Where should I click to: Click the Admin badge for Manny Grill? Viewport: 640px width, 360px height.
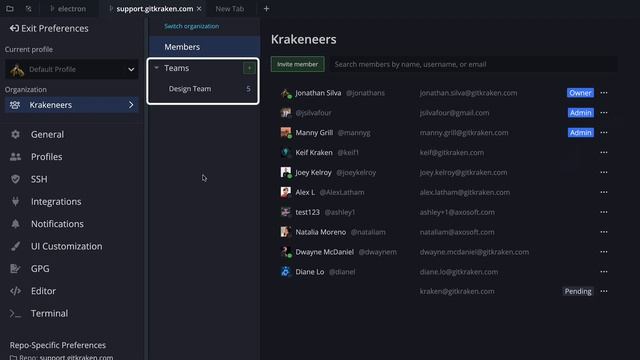(x=580, y=132)
